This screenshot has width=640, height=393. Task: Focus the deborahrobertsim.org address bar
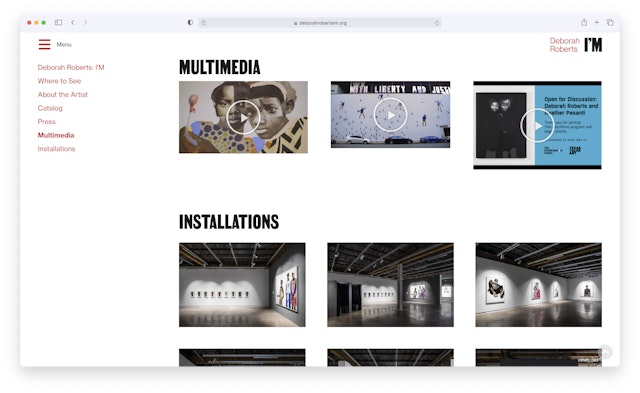pos(320,23)
